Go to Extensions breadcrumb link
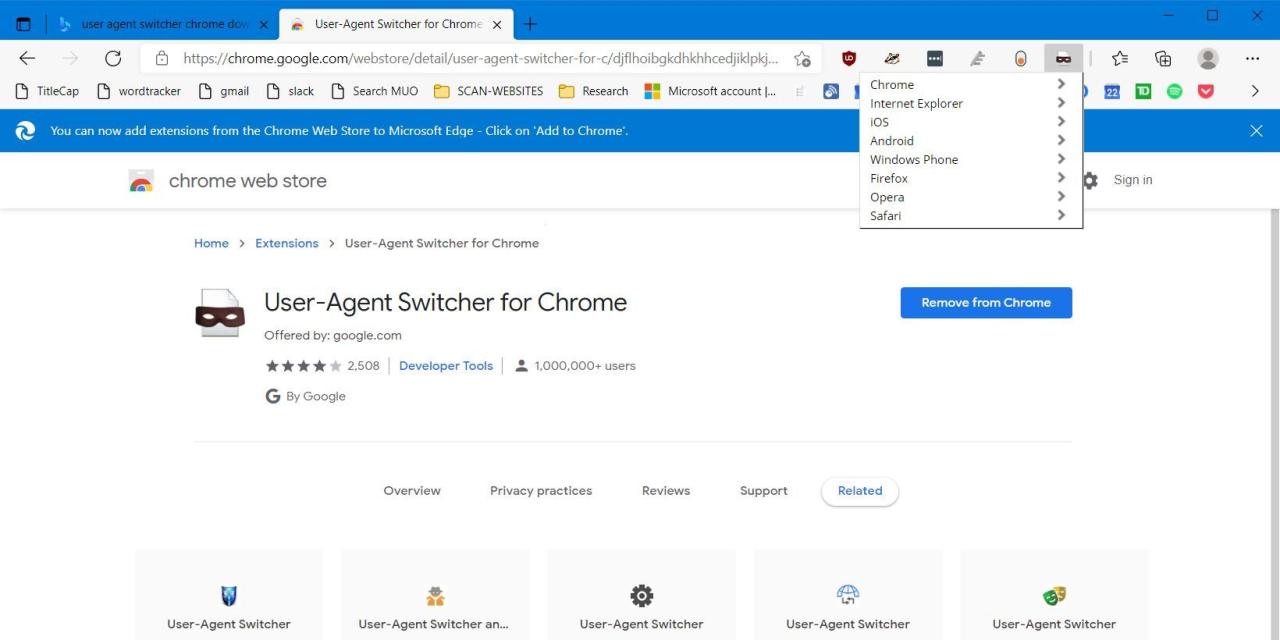This screenshot has width=1280, height=640. click(287, 243)
